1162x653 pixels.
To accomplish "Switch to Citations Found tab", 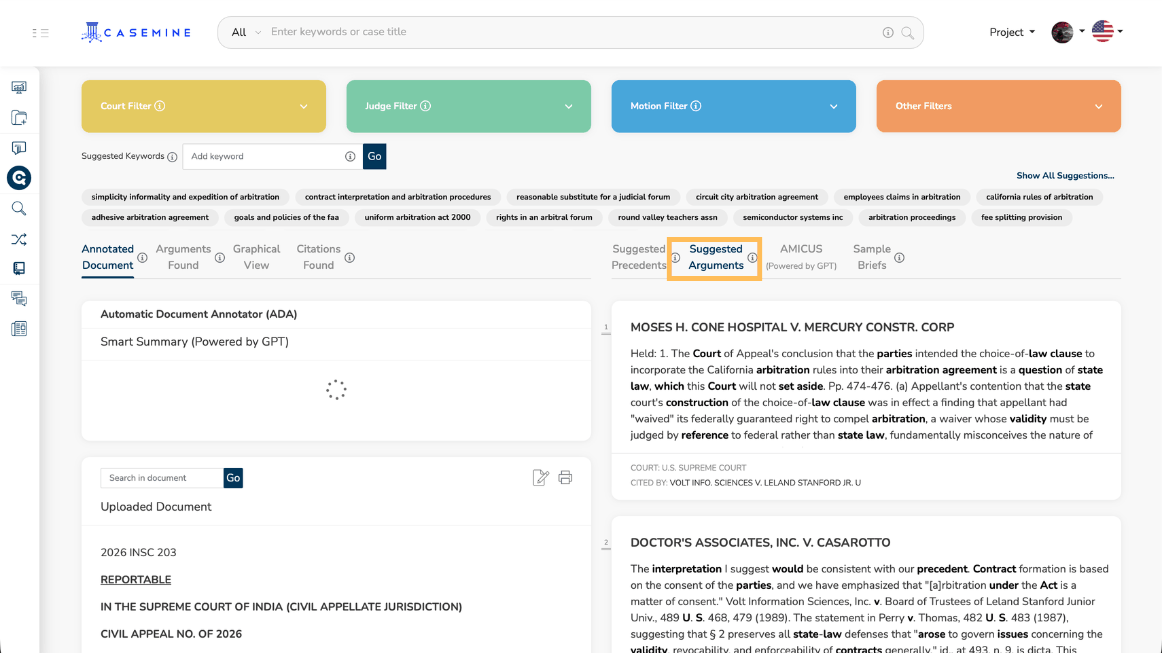I will (319, 257).
